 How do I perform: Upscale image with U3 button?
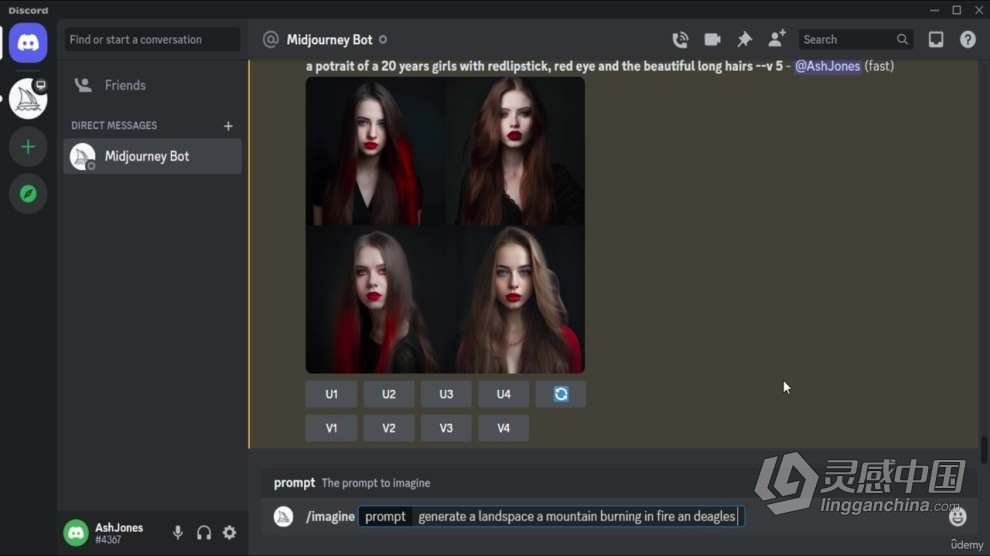click(446, 394)
